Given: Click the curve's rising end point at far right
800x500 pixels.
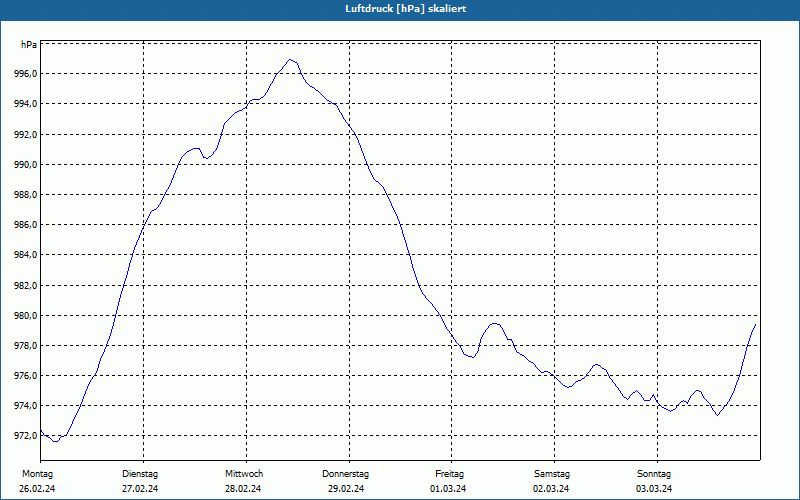Looking at the screenshot, I should 755,324.
